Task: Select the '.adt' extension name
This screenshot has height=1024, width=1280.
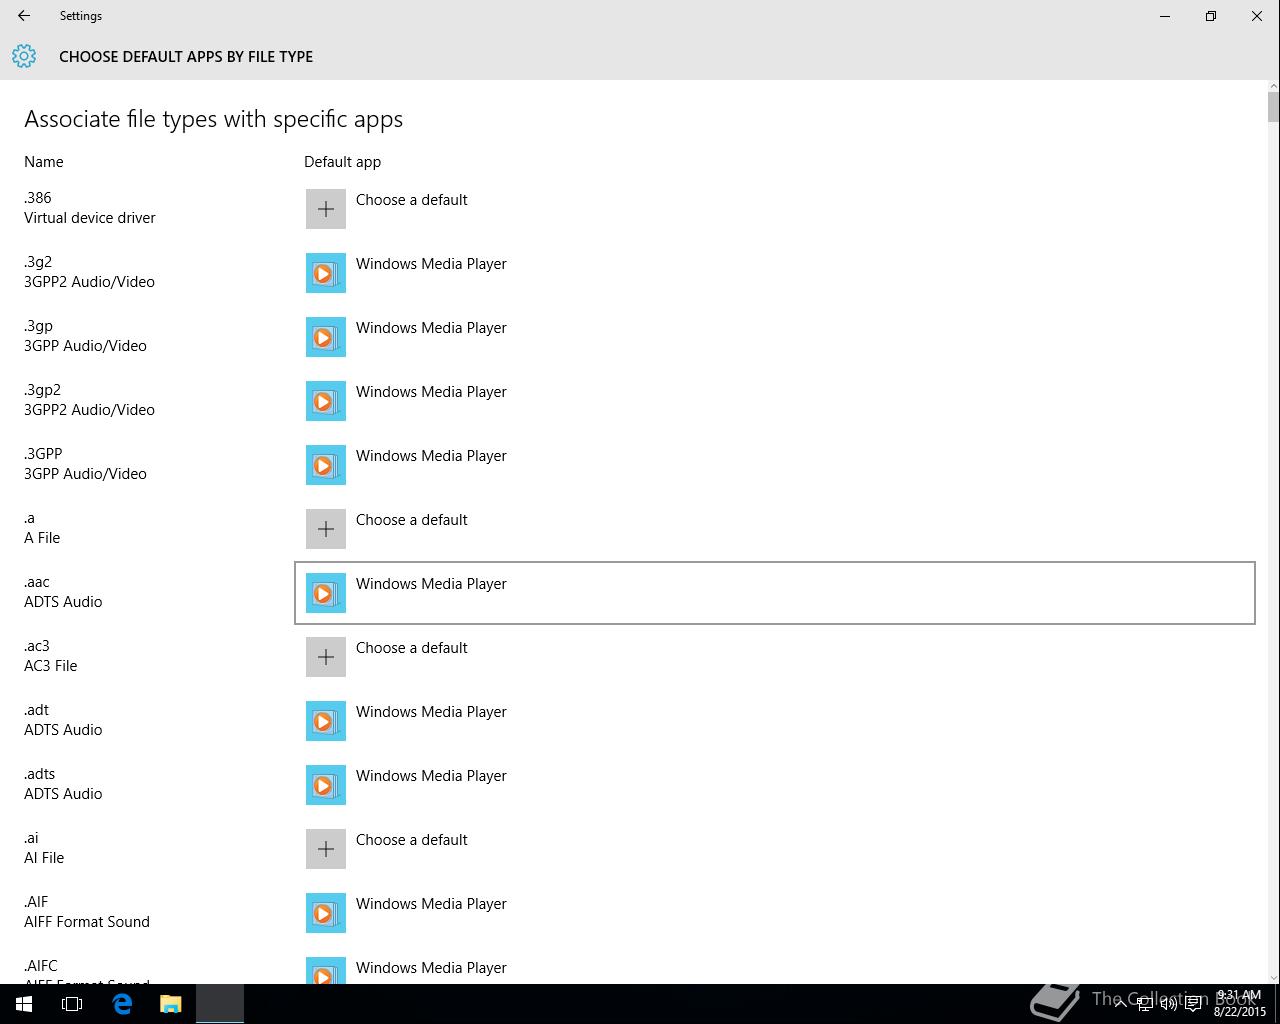Action: (x=36, y=710)
